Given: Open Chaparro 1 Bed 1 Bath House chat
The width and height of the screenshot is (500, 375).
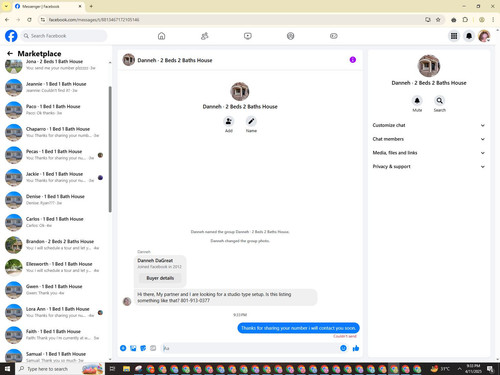Looking at the screenshot, I should click(x=56, y=132).
